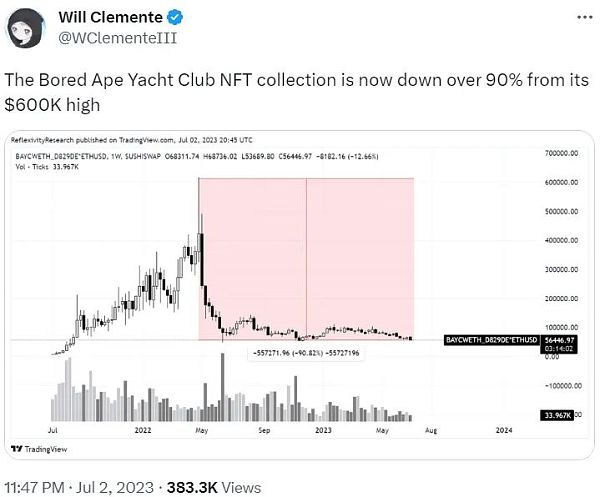Click the BAYCWETH price tag on the right axis
The image size is (600, 497).
tap(478, 340)
